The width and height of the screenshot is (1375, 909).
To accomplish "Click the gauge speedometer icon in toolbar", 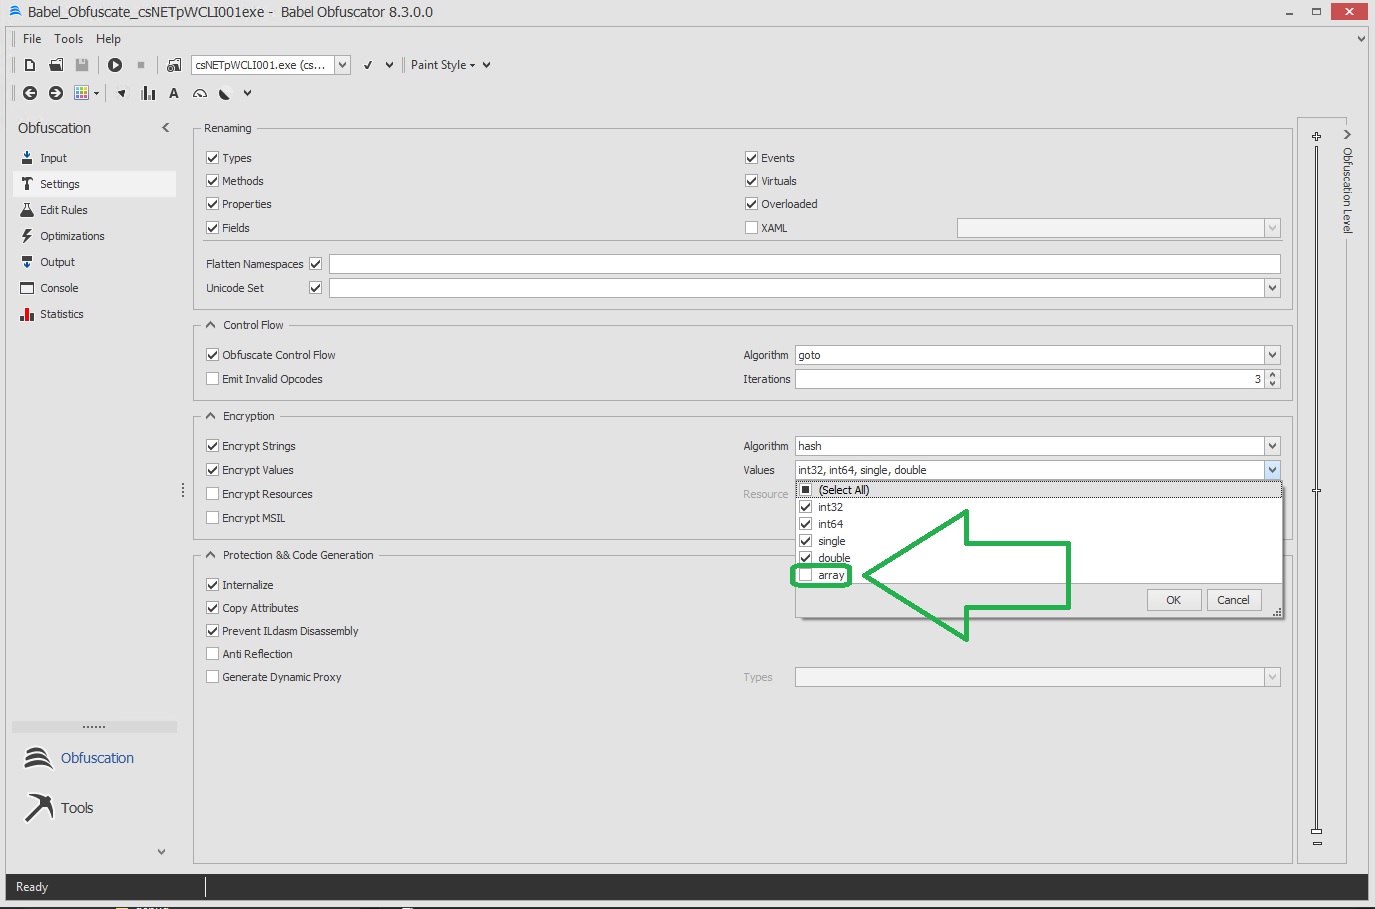I will coord(200,94).
